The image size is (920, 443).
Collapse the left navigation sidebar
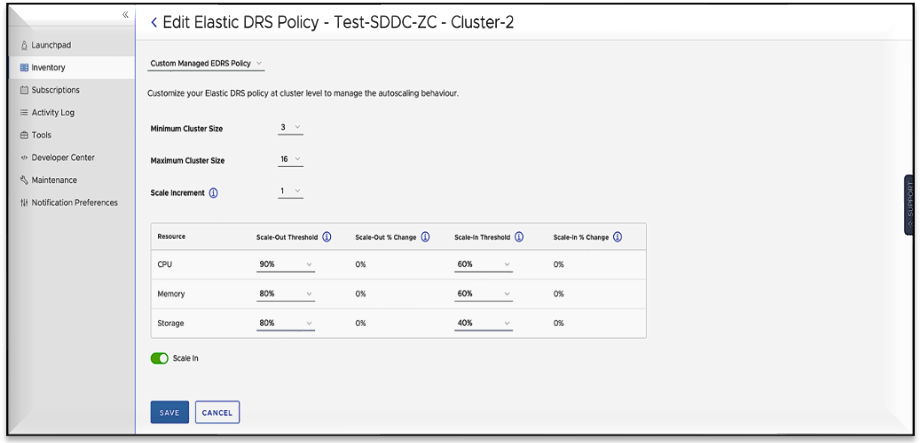coord(125,15)
